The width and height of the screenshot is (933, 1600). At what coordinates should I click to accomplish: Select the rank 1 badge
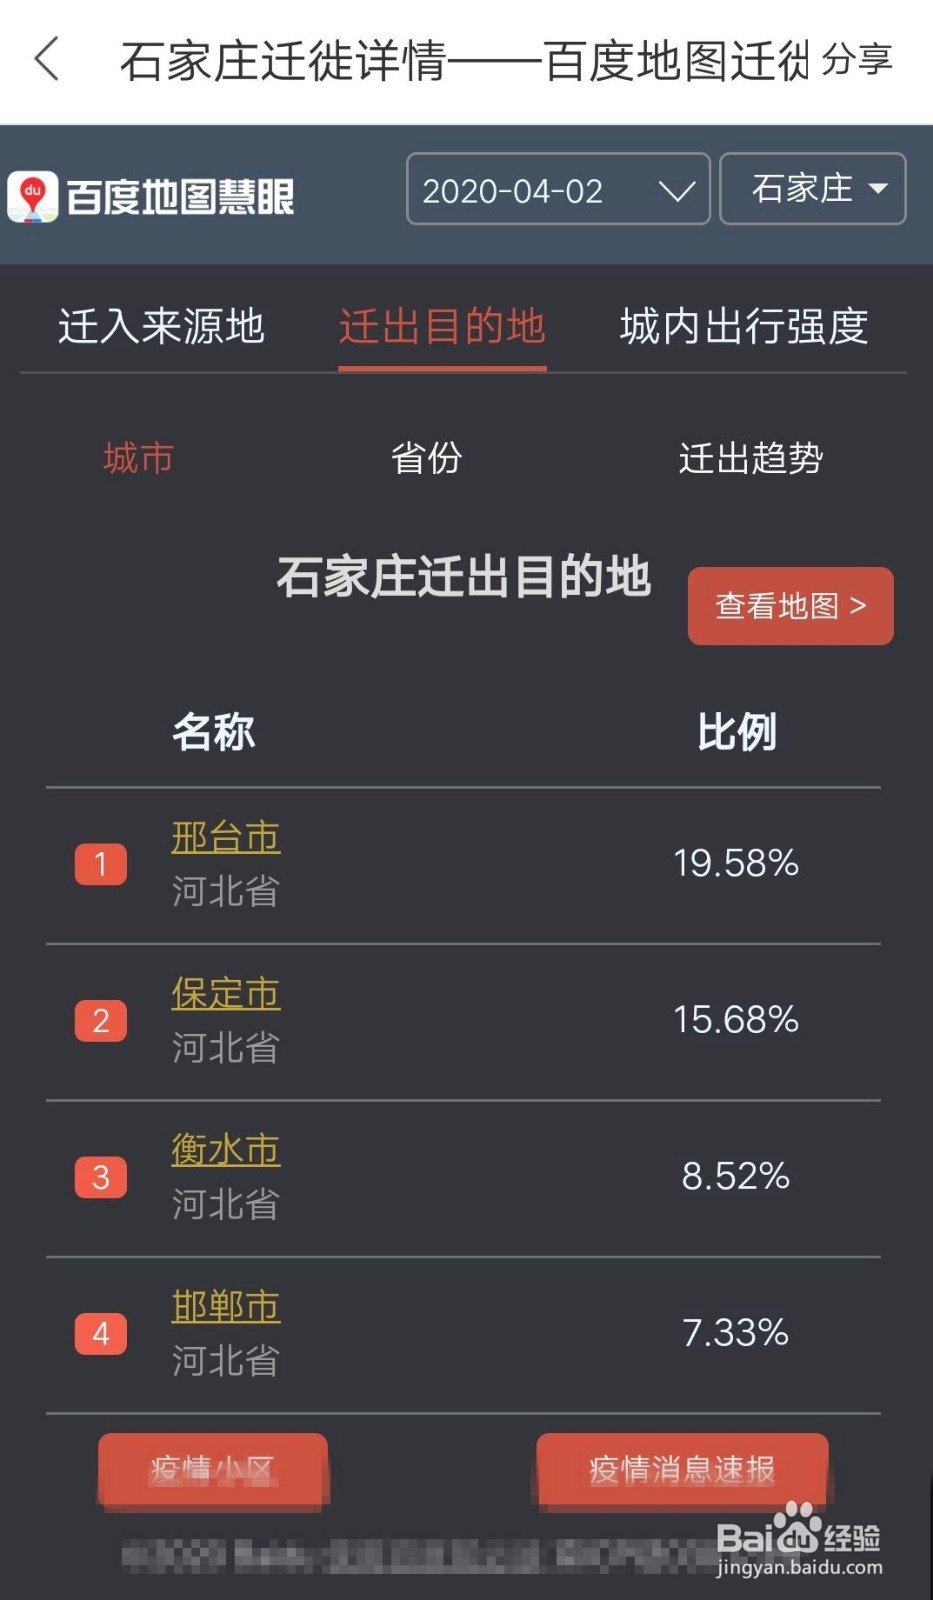pyautogui.click(x=101, y=864)
